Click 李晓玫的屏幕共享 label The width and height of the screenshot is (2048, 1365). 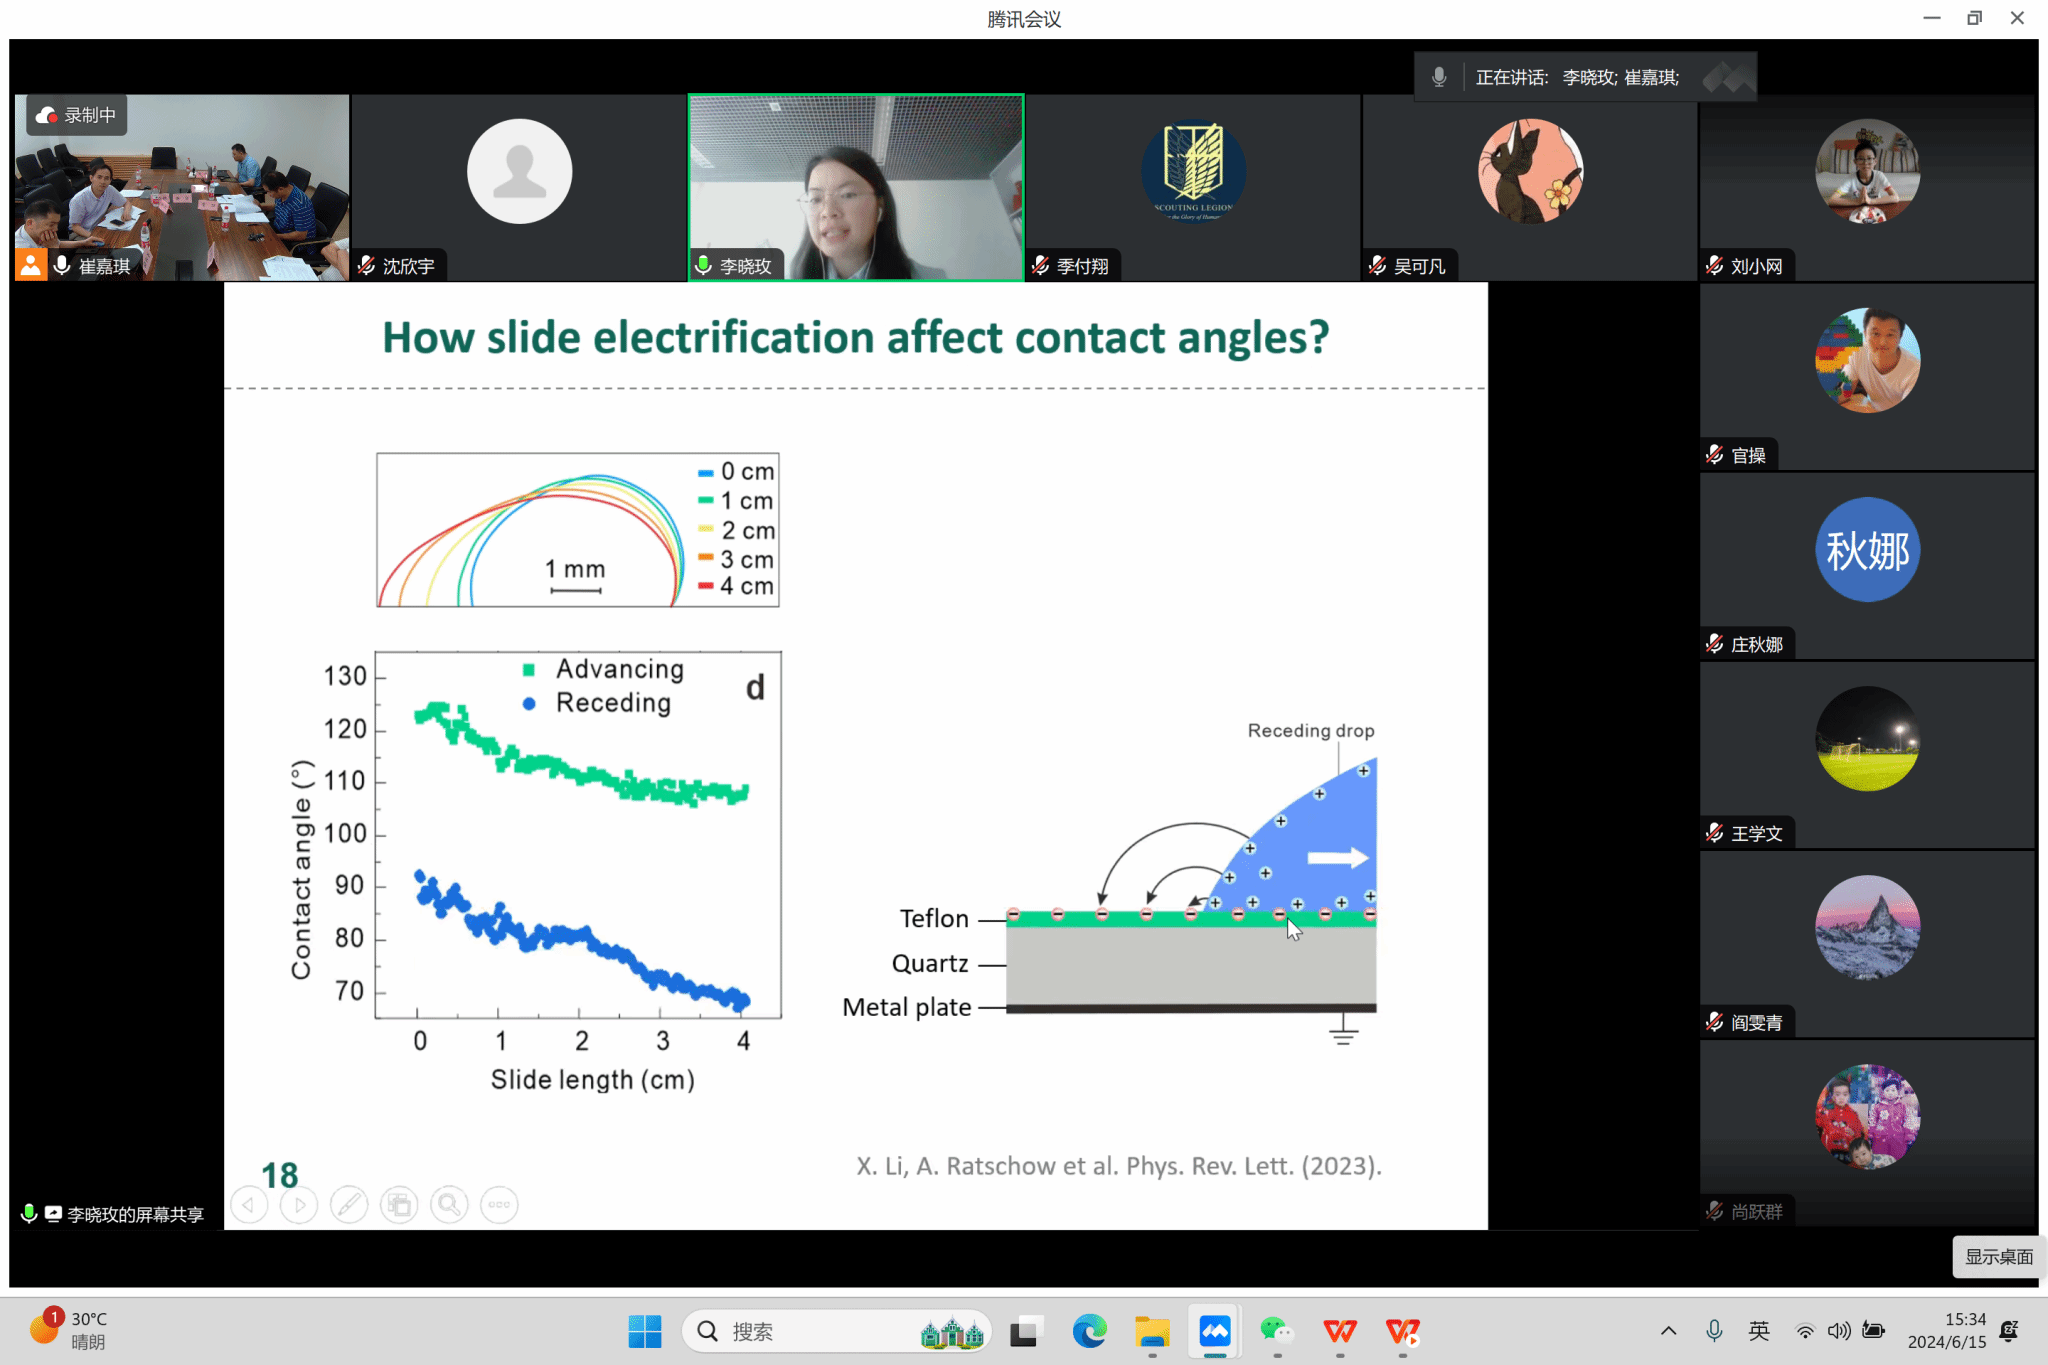click(135, 1215)
